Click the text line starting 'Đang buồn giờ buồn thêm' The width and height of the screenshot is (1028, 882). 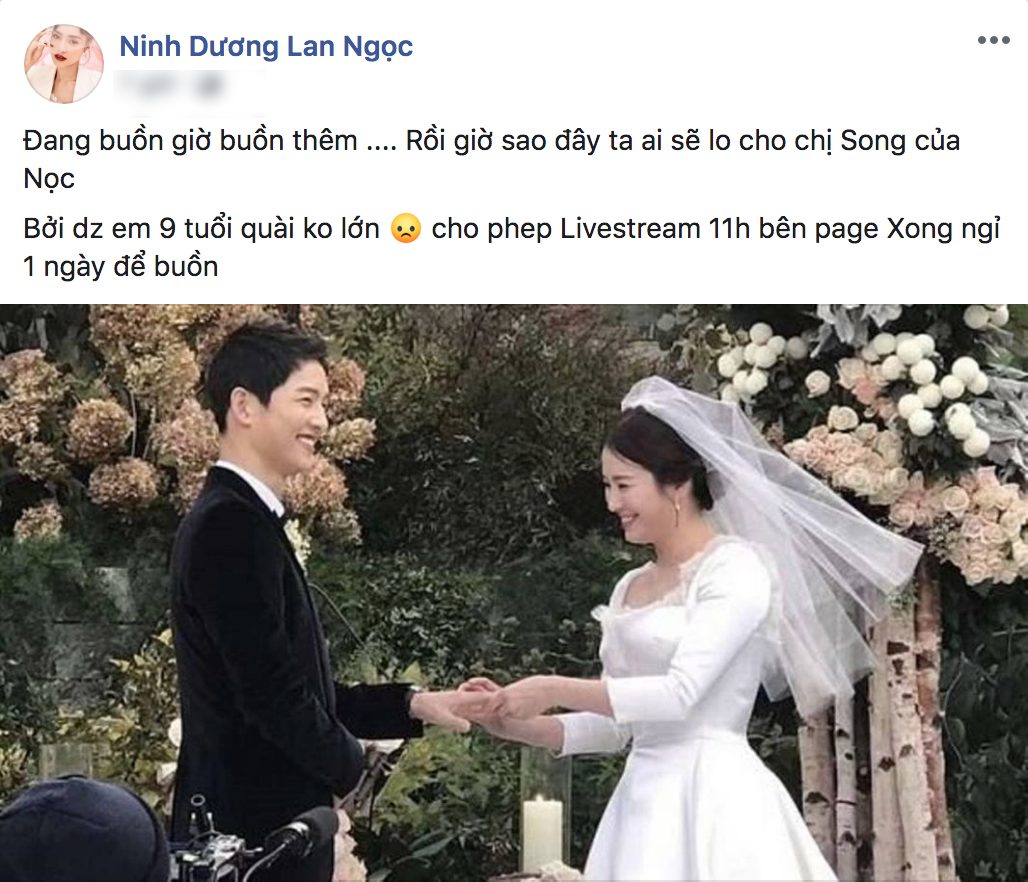click(492, 140)
